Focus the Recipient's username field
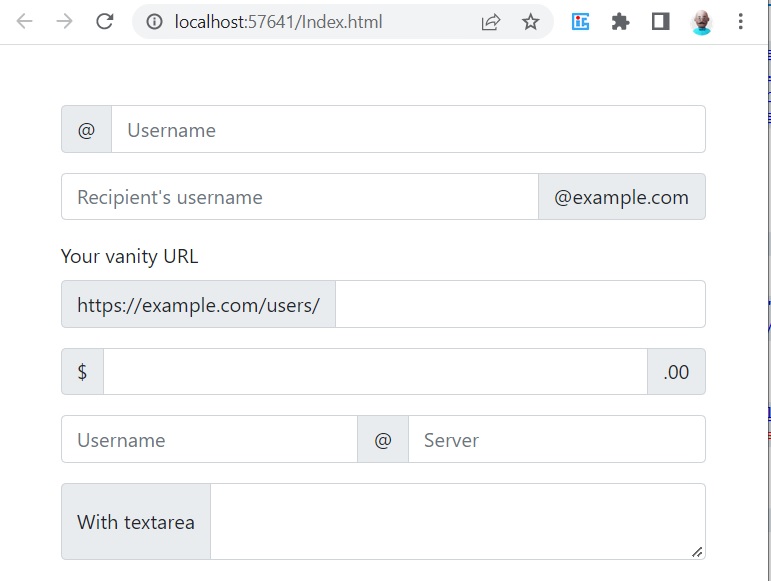The width and height of the screenshot is (771, 581). point(300,197)
